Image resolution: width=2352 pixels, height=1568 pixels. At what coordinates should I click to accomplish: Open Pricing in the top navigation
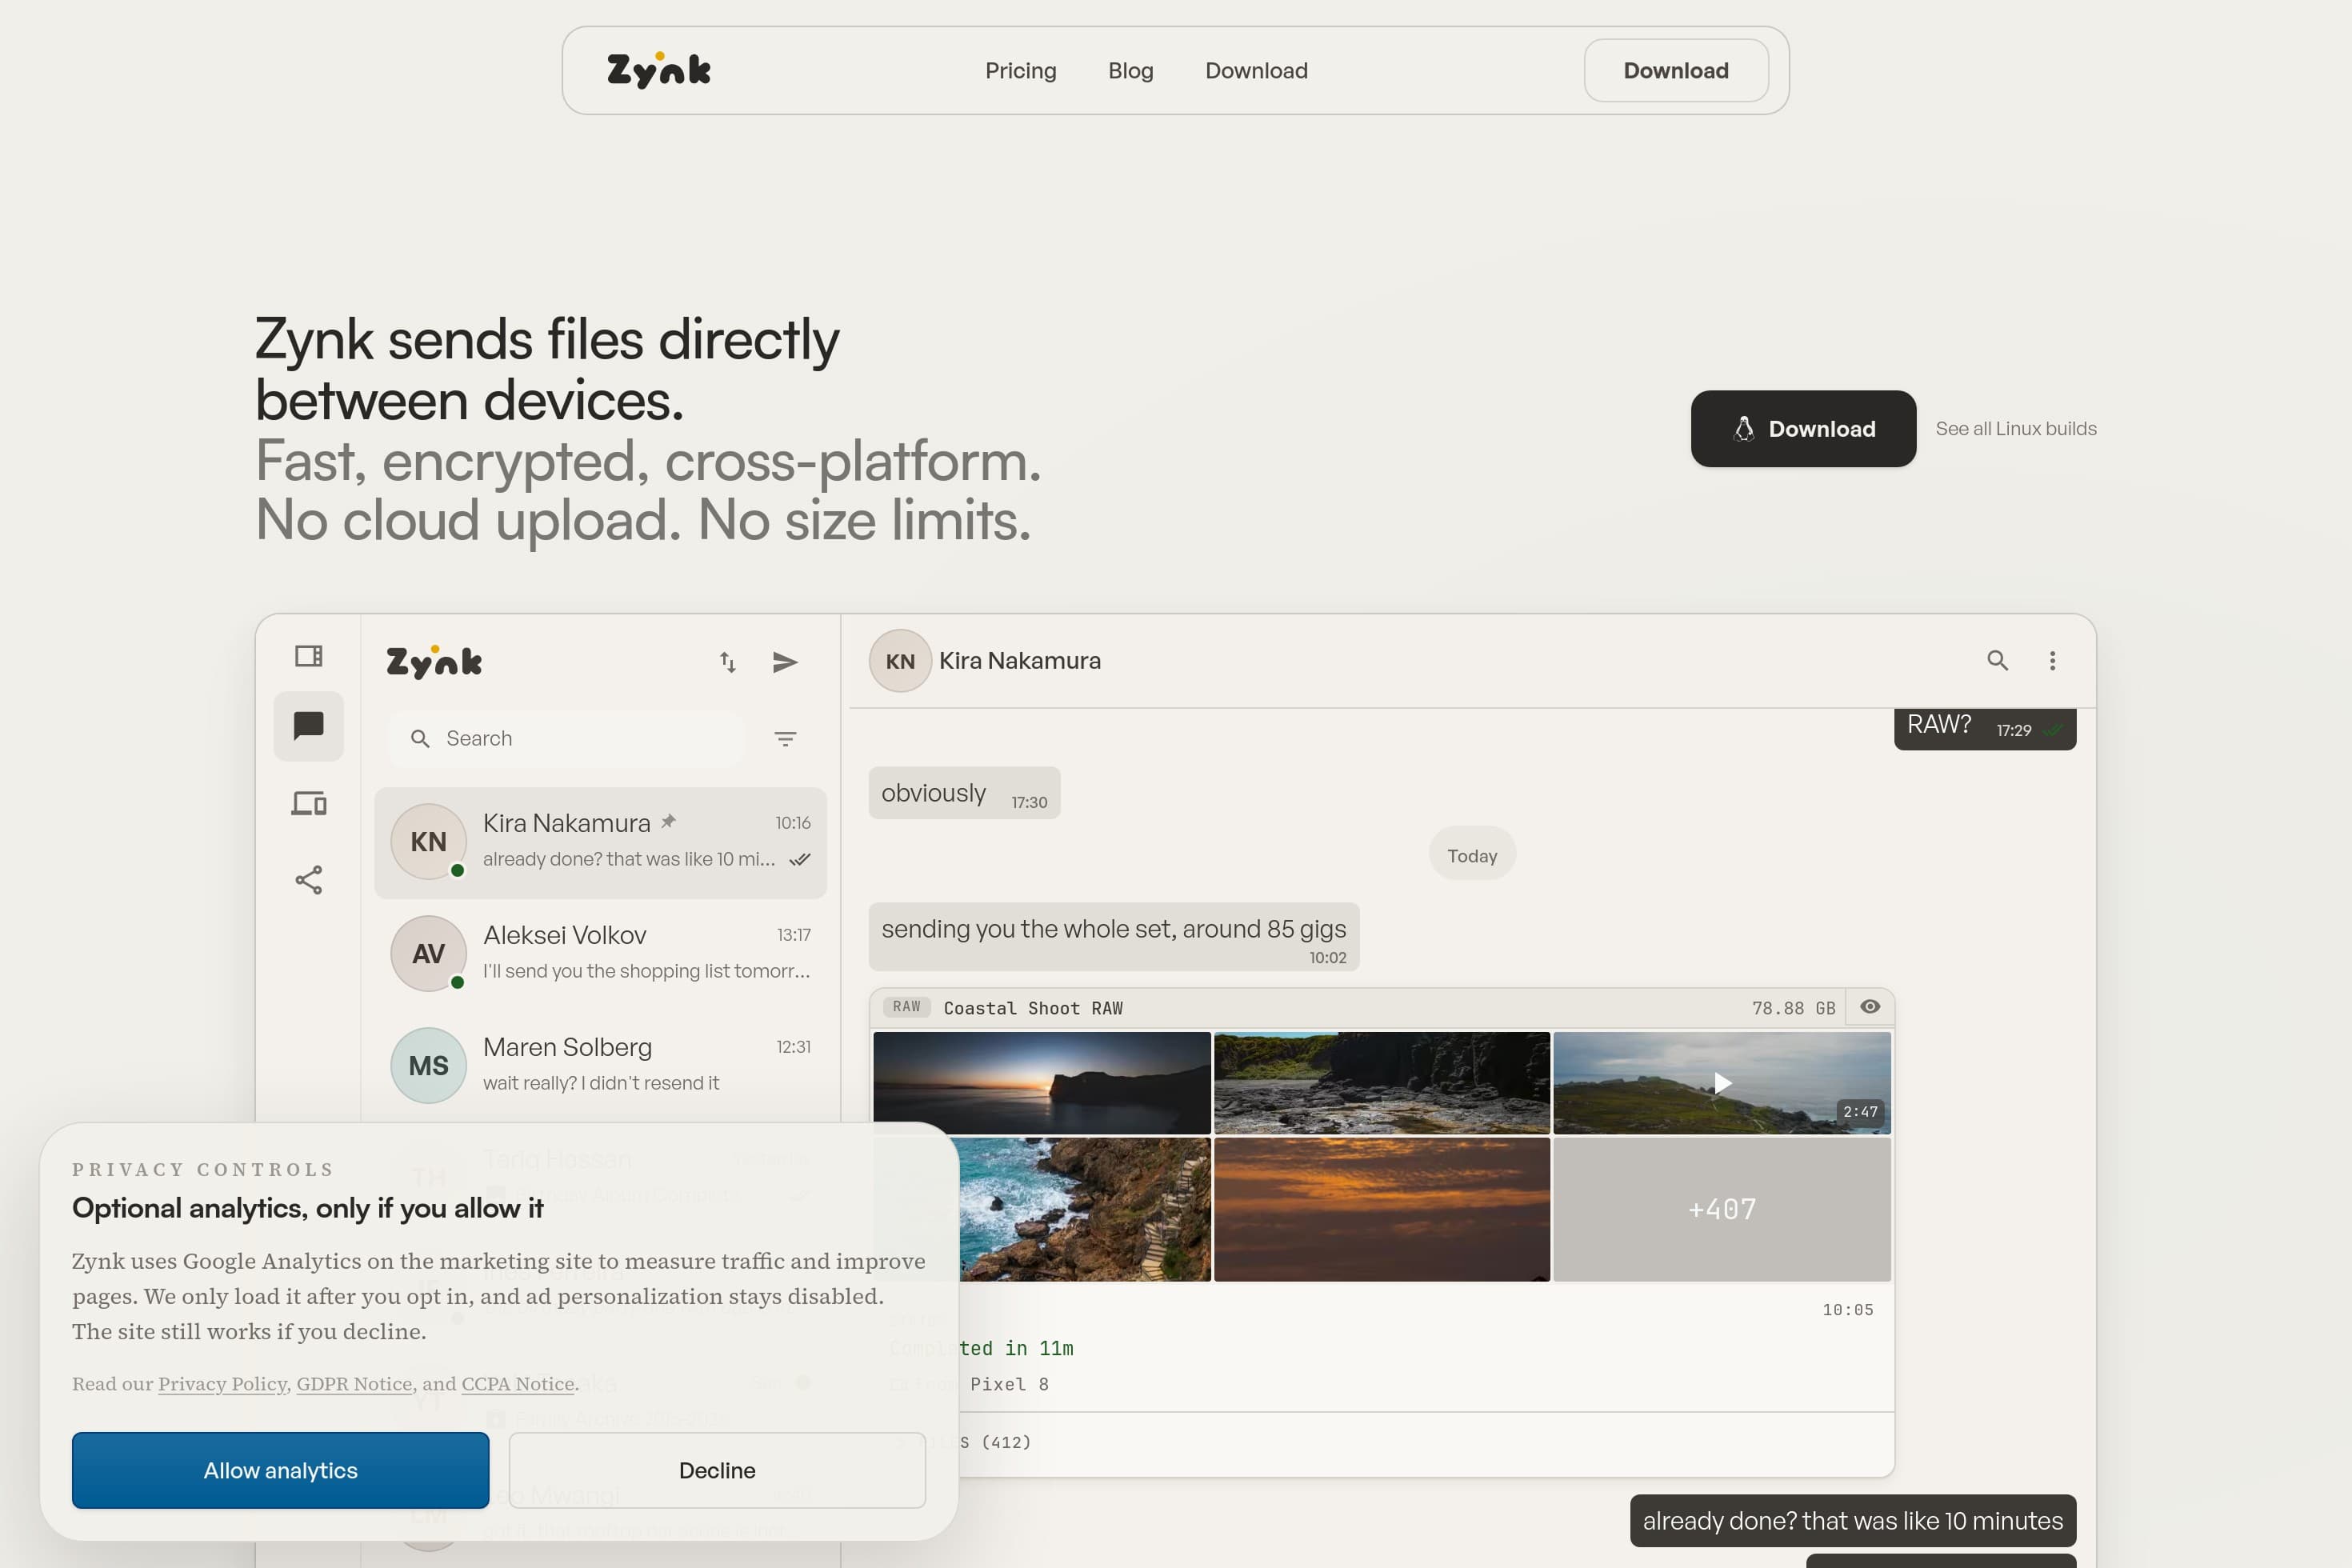click(x=1020, y=71)
